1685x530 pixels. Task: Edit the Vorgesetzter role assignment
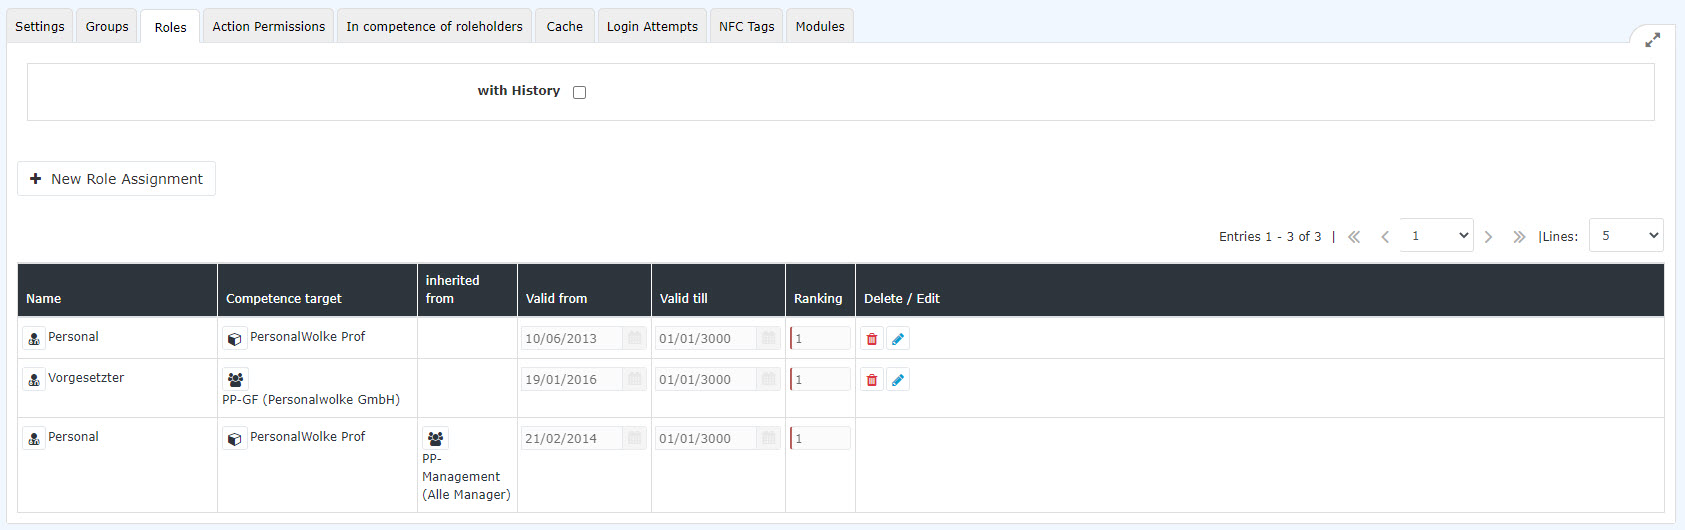[898, 380]
